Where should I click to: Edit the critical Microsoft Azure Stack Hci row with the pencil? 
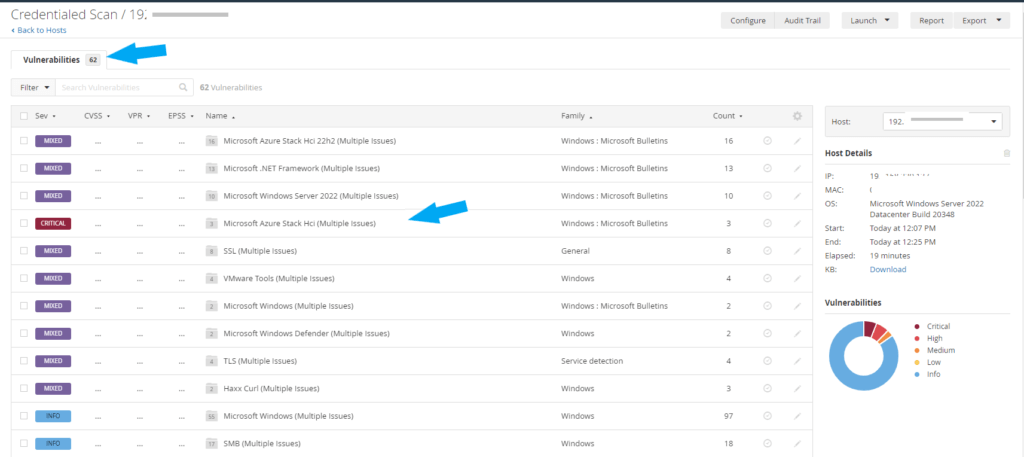coord(797,223)
